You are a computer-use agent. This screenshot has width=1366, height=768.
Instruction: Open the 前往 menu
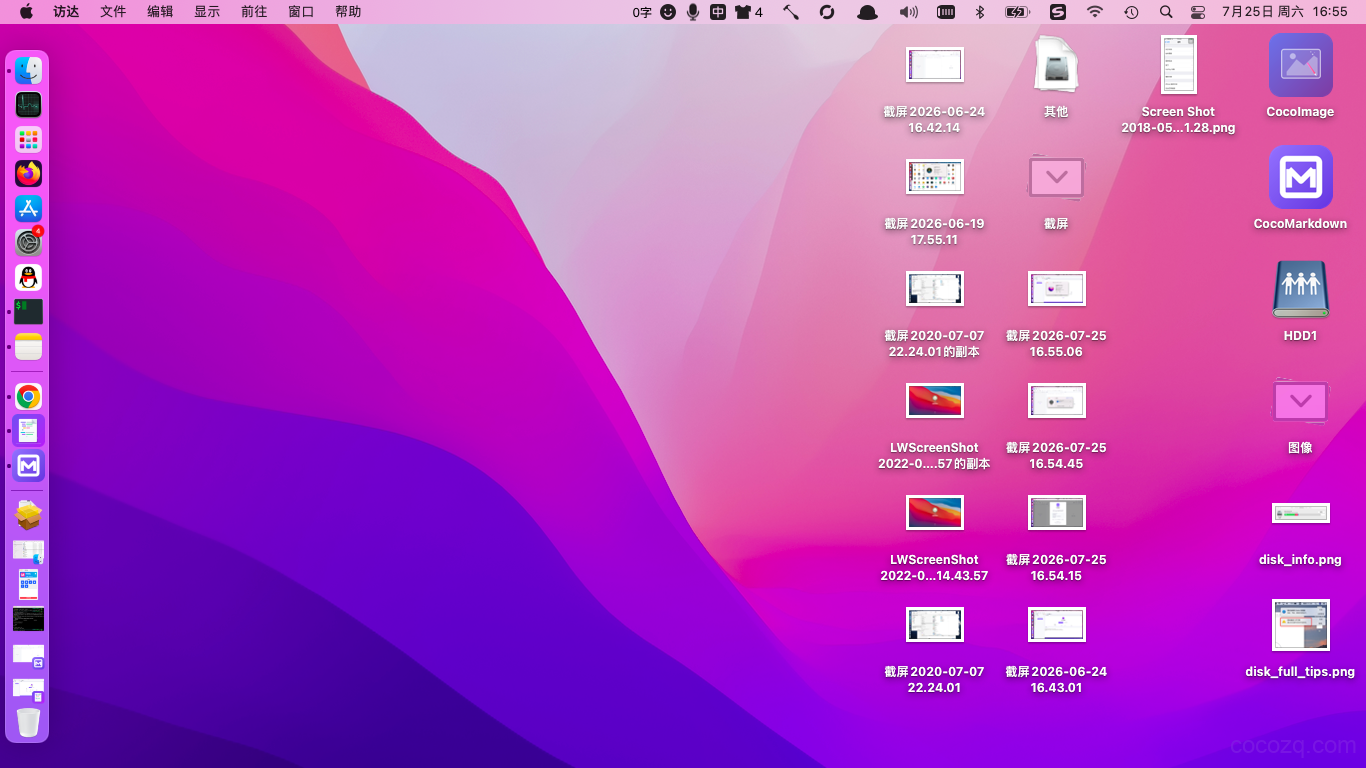tap(254, 12)
